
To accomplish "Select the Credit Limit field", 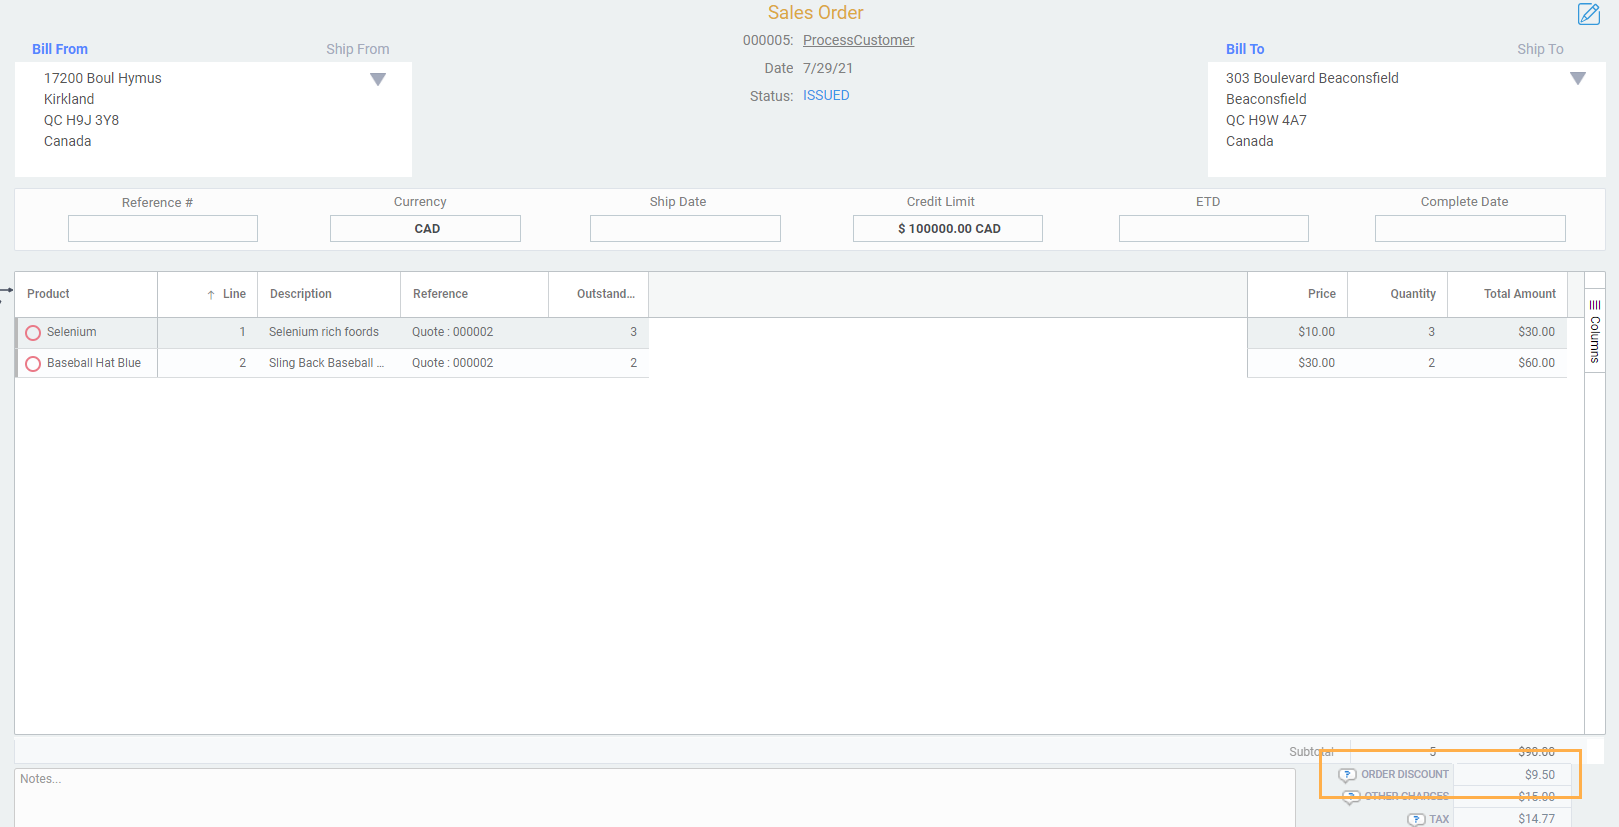I will click(x=948, y=228).
